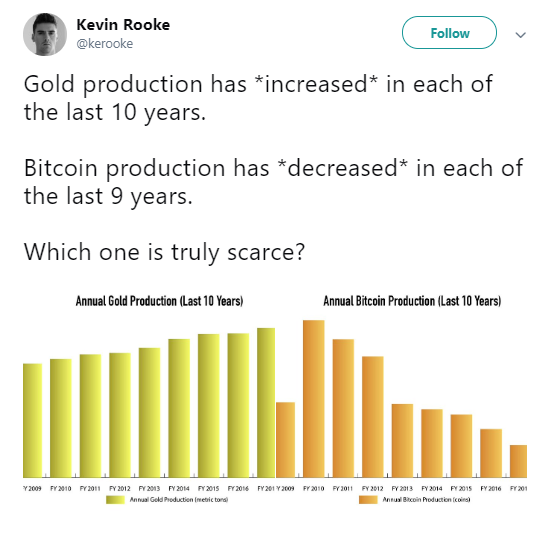This screenshot has height=535, width=547.
Task: Click the bitcoin FY 2016 axis label
Action: (490, 489)
